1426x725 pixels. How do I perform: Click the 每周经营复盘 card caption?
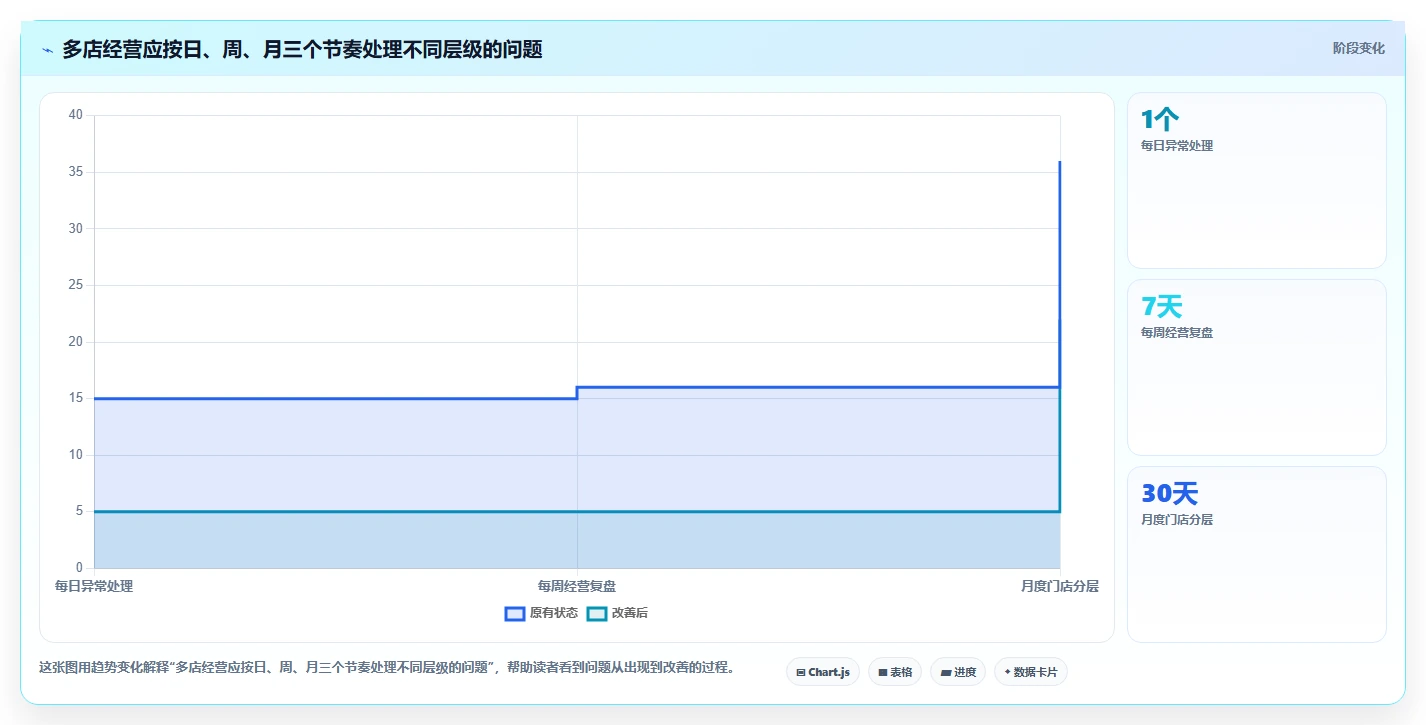pyautogui.click(x=1177, y=333)
